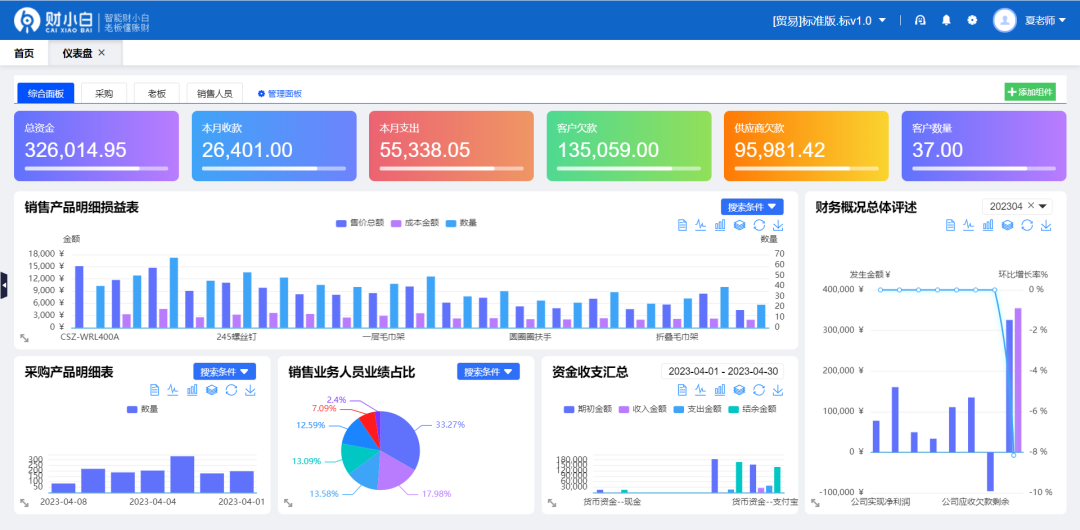This screenshot has height=530, width=1080.
Task: Show data view for 采购产品明细表
Action: click(x=154, y=389)
